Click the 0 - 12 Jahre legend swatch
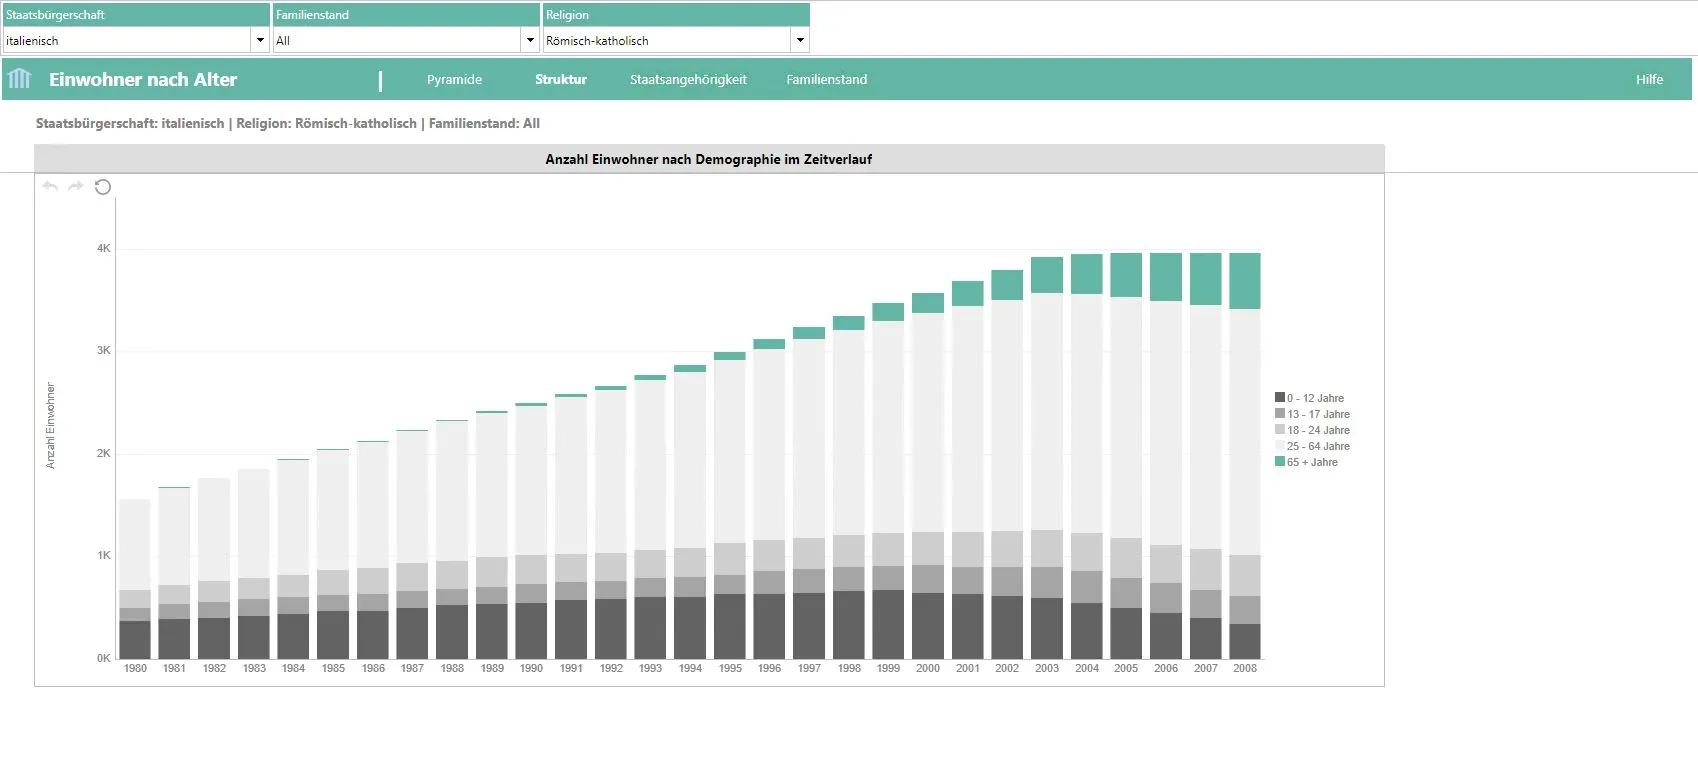Image resolution: width=1698 pixels, height=762 pixels. (x=1280, y=398)
